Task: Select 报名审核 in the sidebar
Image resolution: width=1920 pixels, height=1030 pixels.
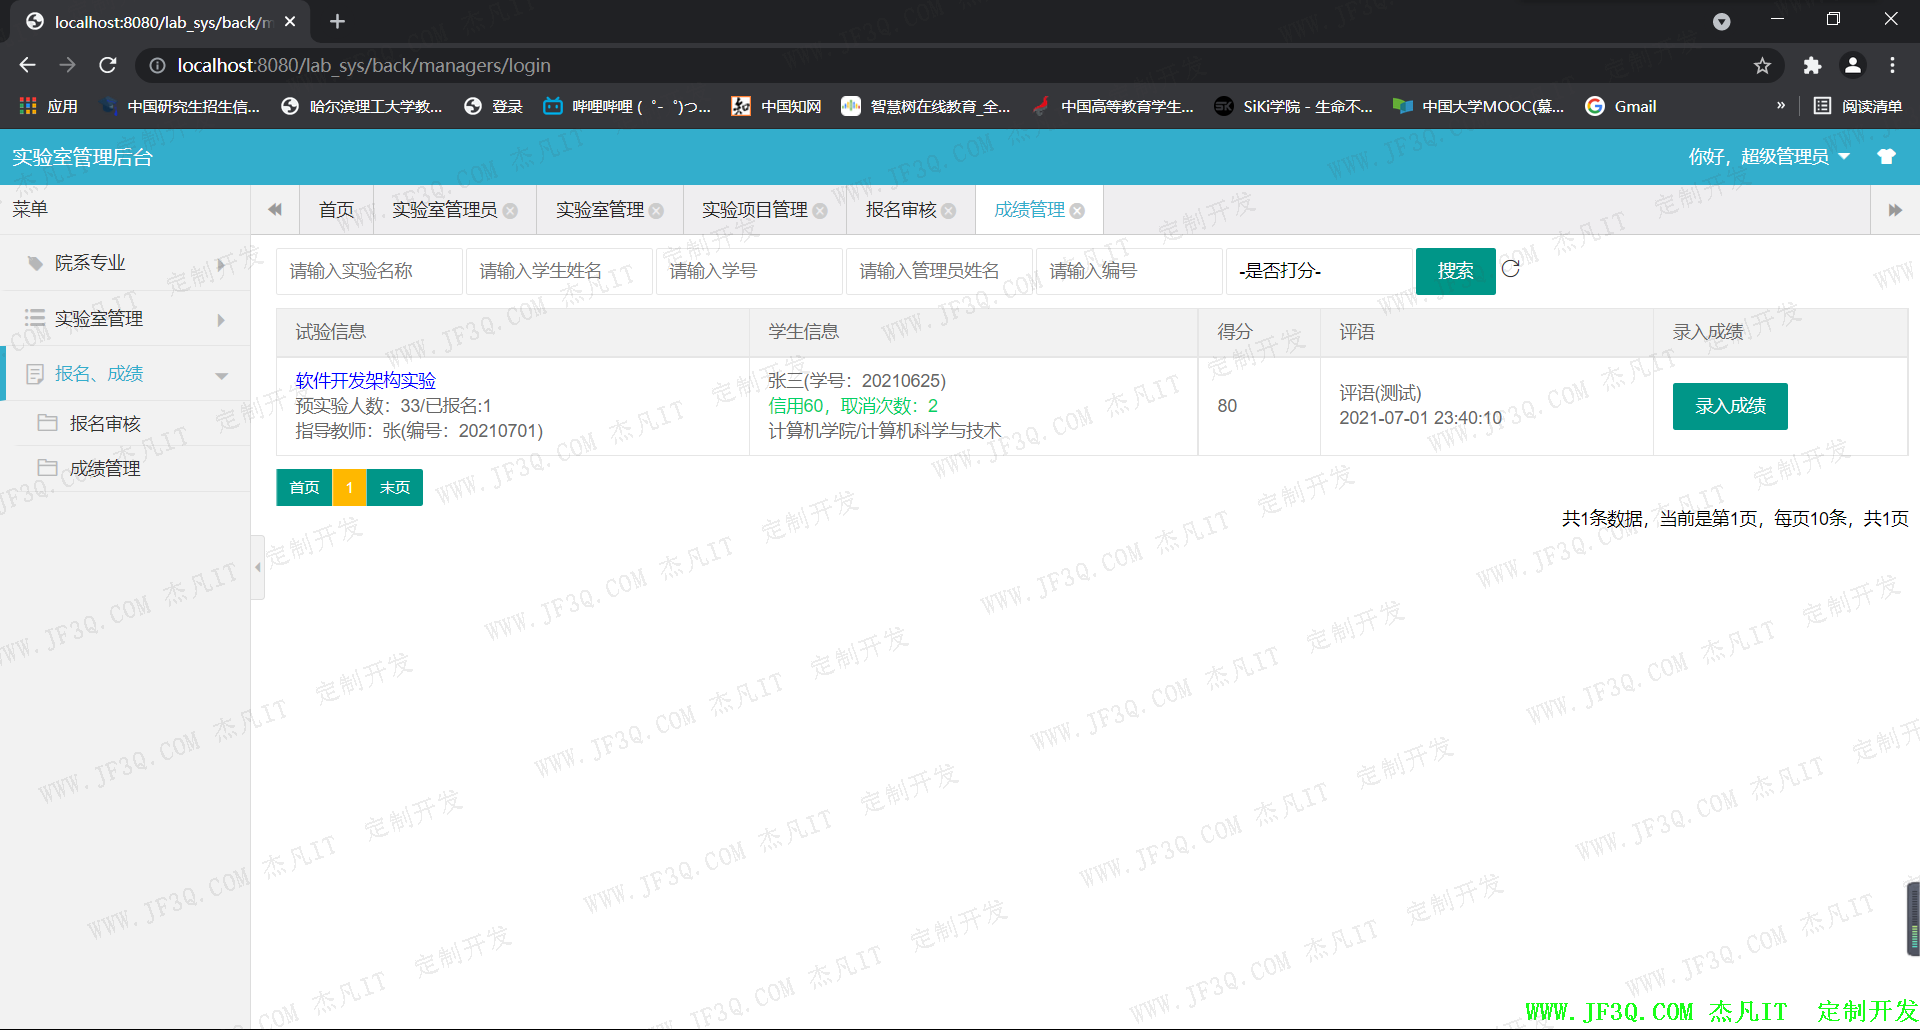Action: [105, 424]
